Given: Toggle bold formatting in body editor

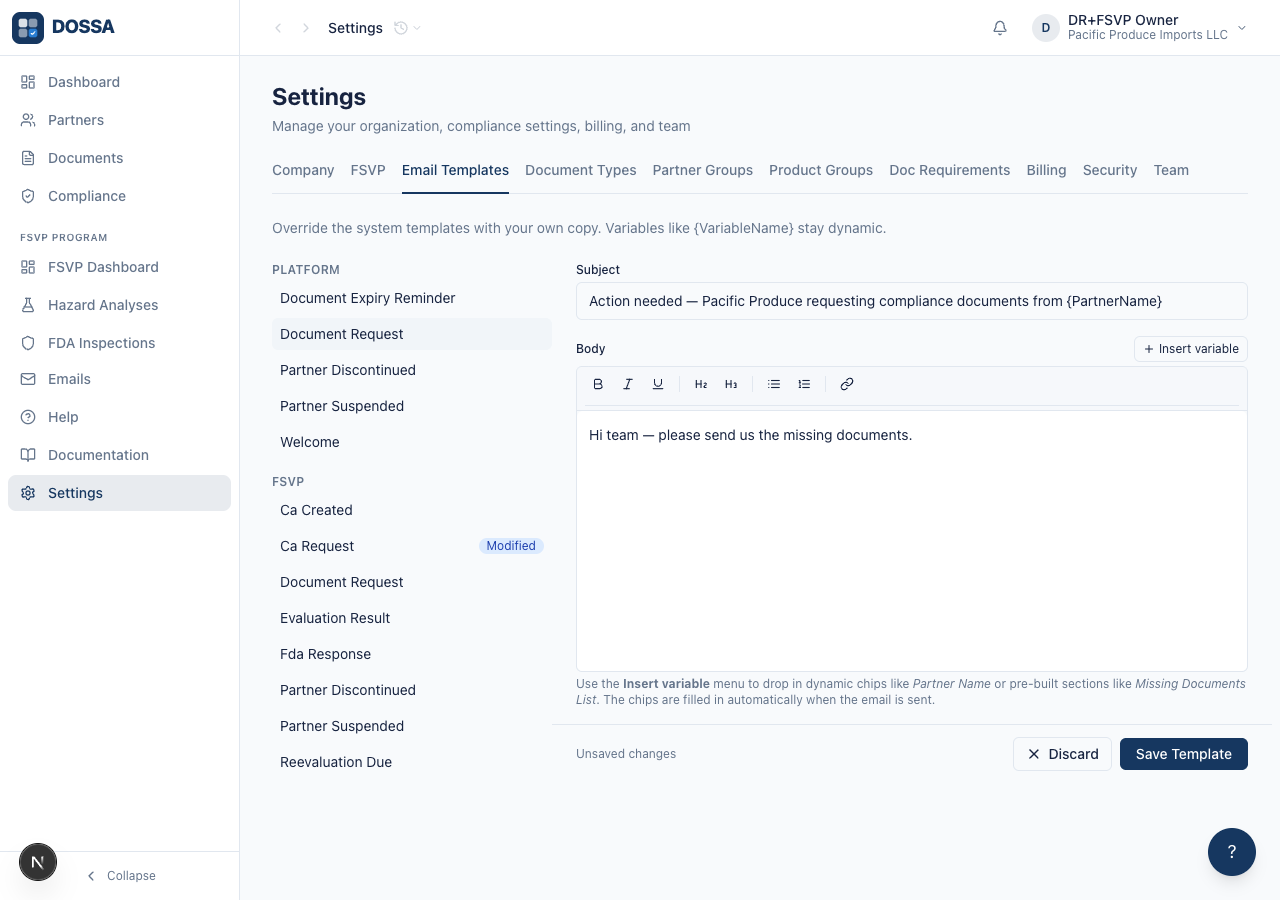Looking at the screenshot, I should (598, 384).
